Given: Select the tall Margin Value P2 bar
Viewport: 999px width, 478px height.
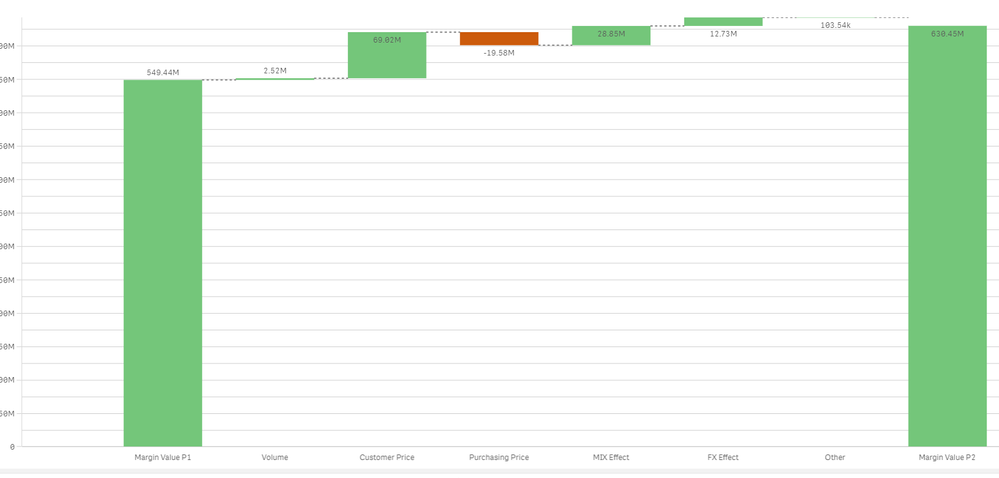Looking at the screenshot, I should point(947,235).
